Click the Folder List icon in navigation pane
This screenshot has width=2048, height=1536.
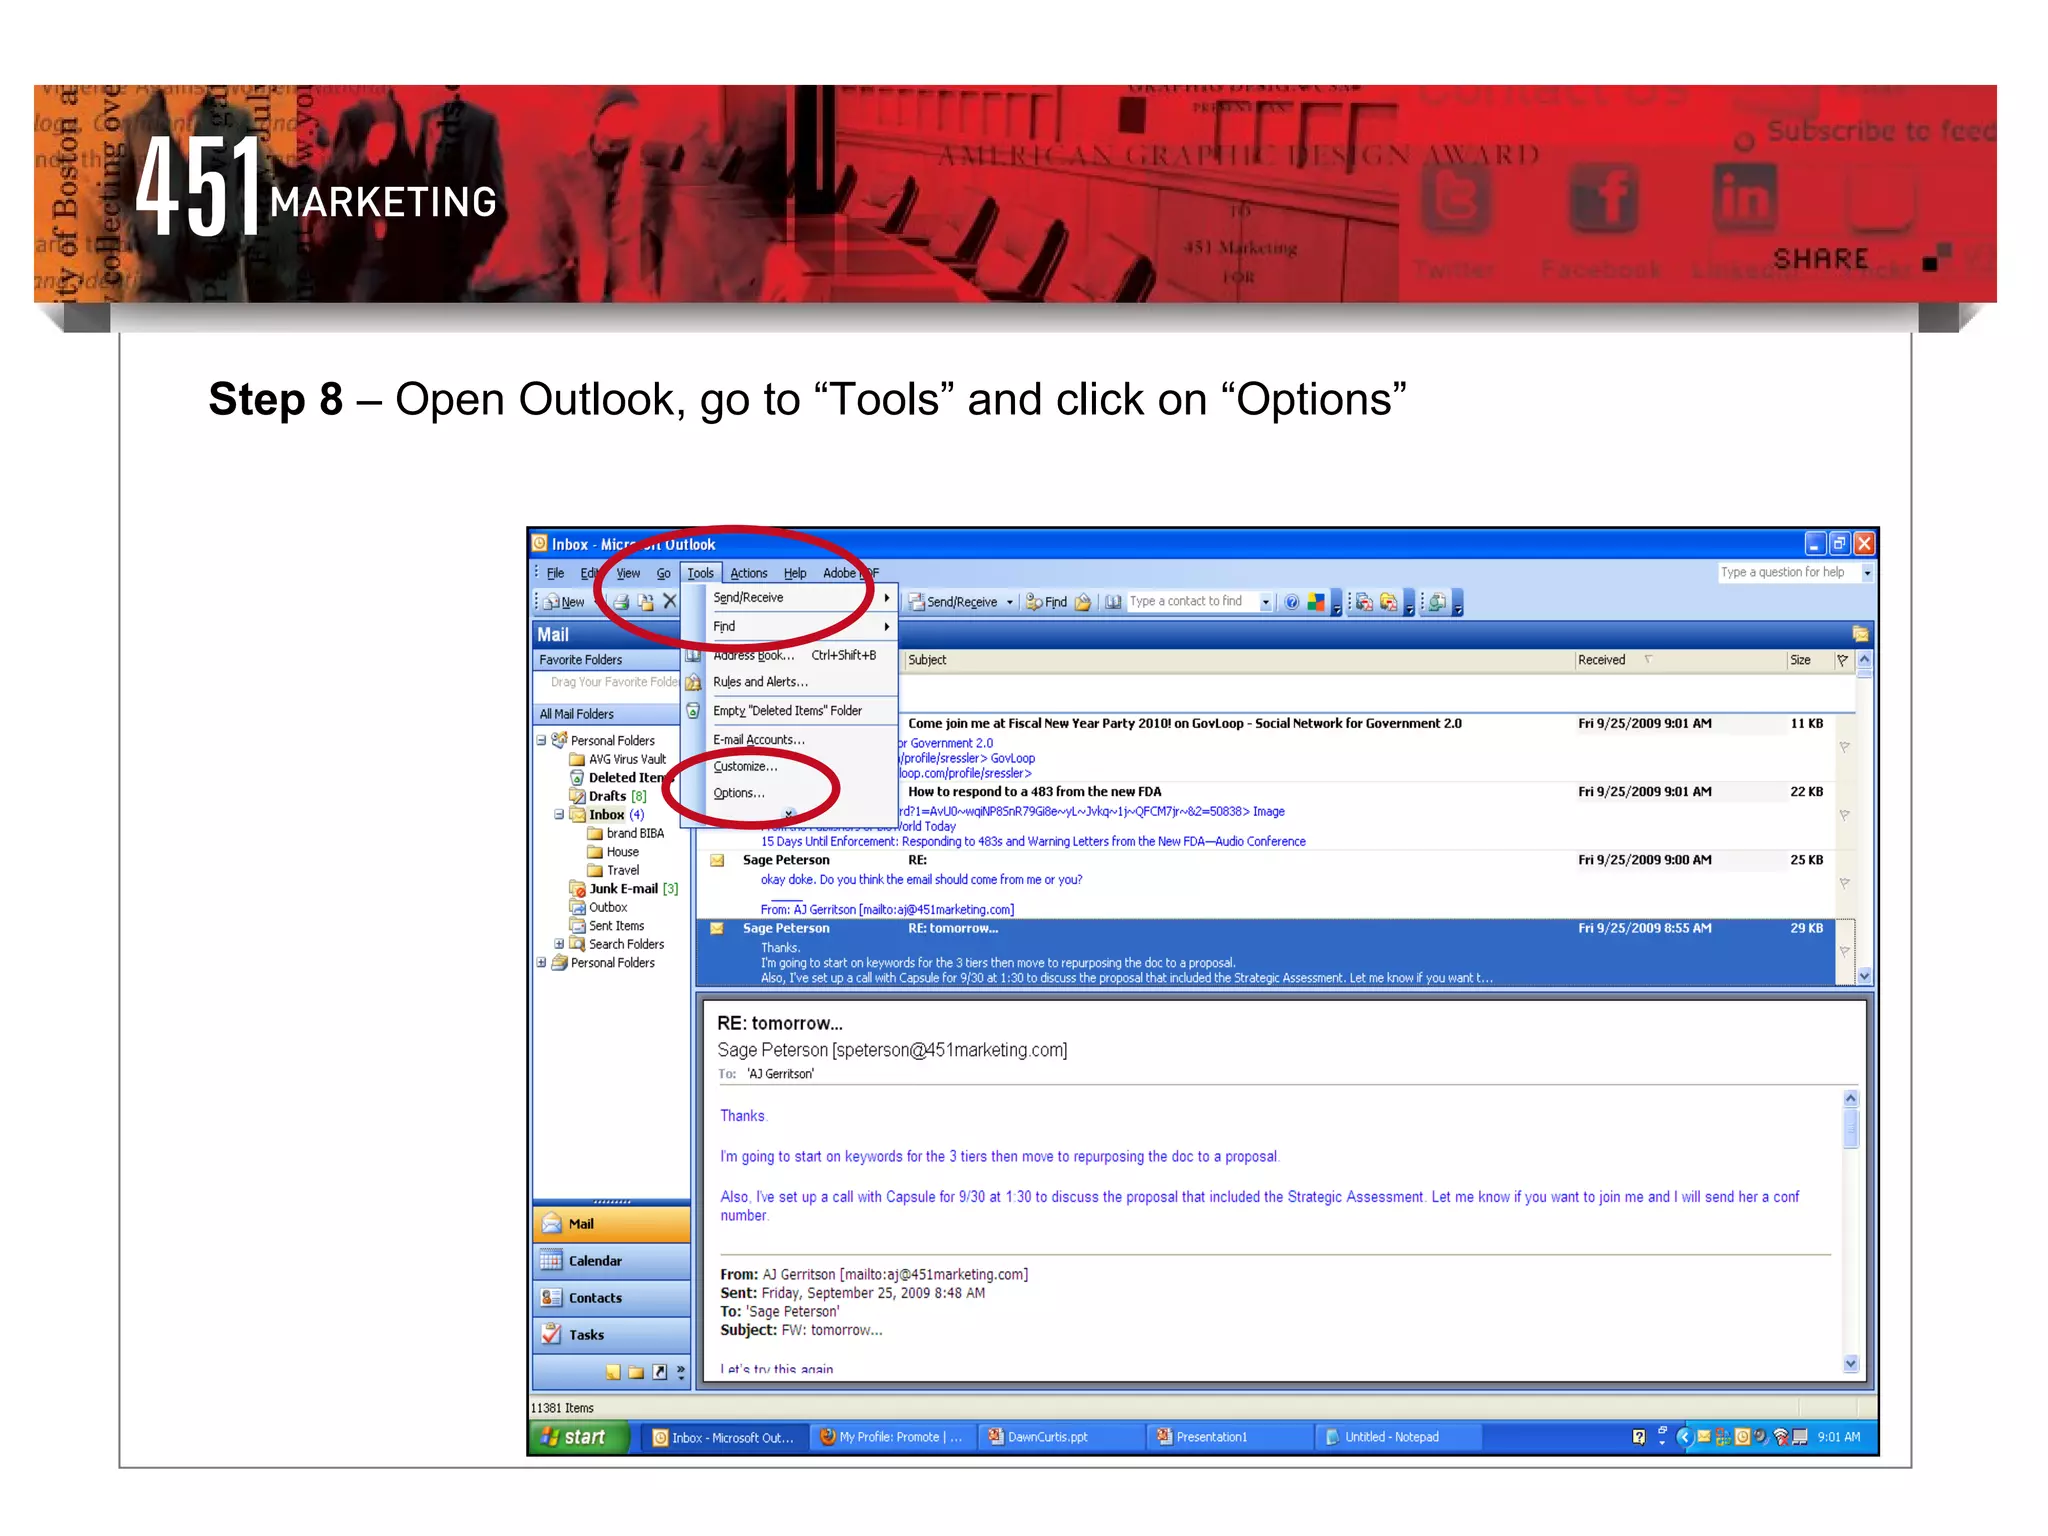click(636, 1372)
